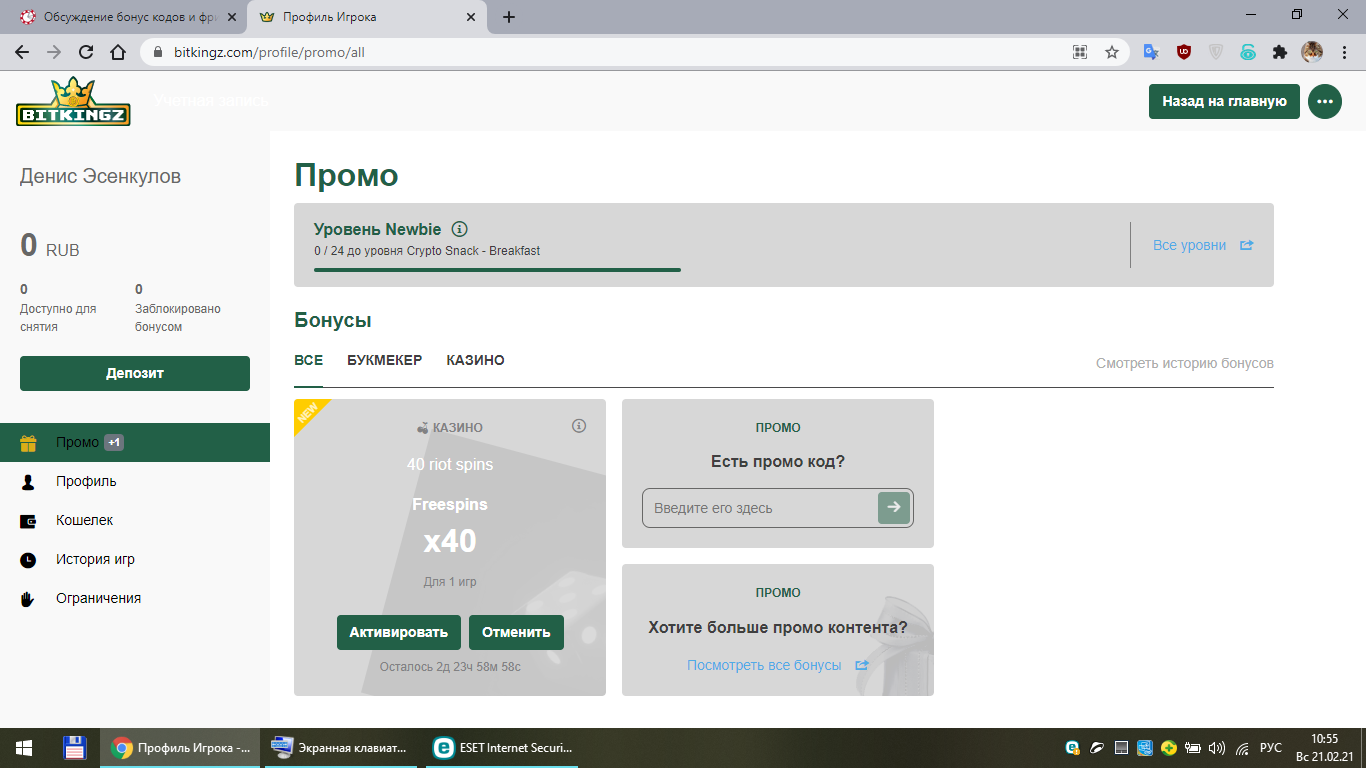Open Профиль in the sidebar

pos(86,481)
